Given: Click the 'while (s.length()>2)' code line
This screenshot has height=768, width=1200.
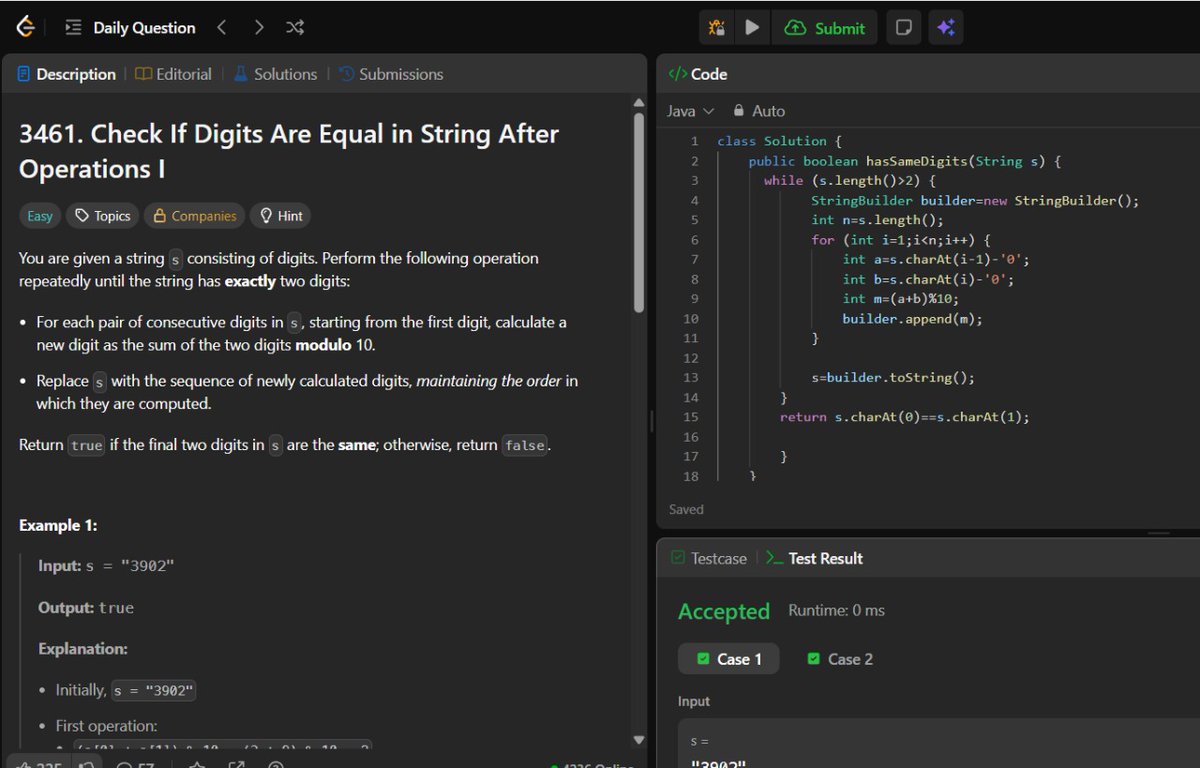Looking at the screenshot, I should coord(849,180).
